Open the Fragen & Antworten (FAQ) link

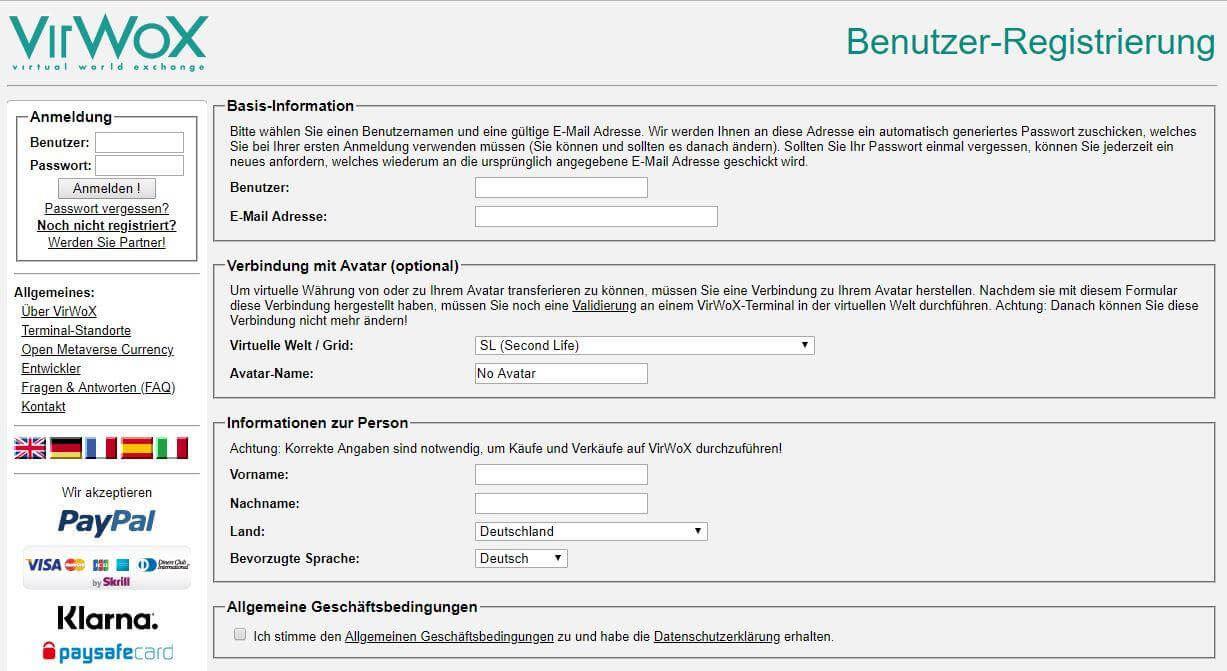[x=98, y=387]
